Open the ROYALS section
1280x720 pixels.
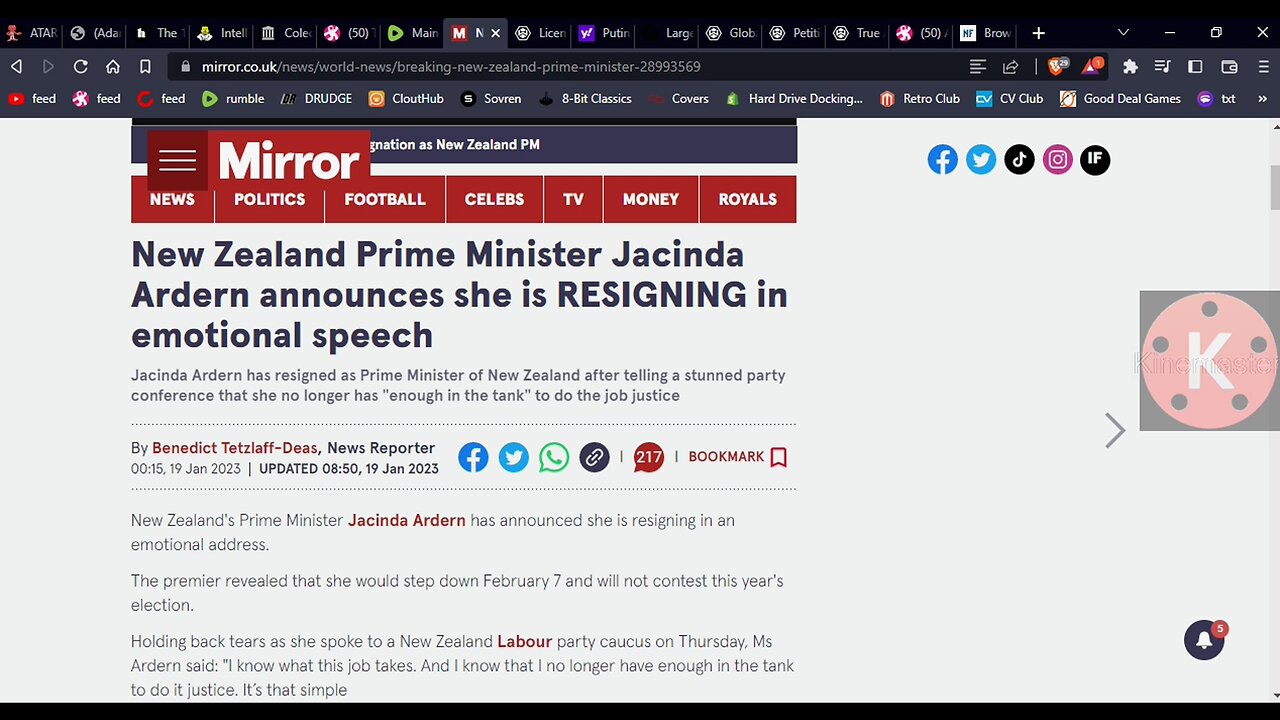coord(747,199)
